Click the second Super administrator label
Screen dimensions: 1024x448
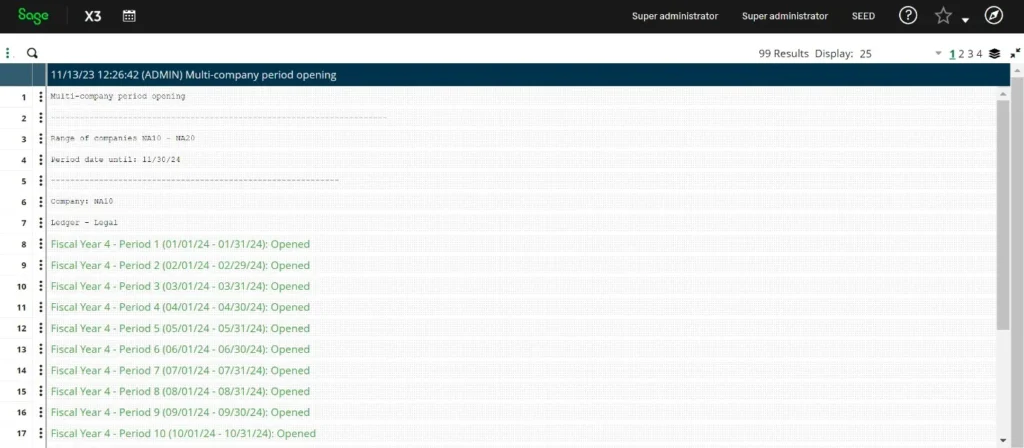[785, 16]
